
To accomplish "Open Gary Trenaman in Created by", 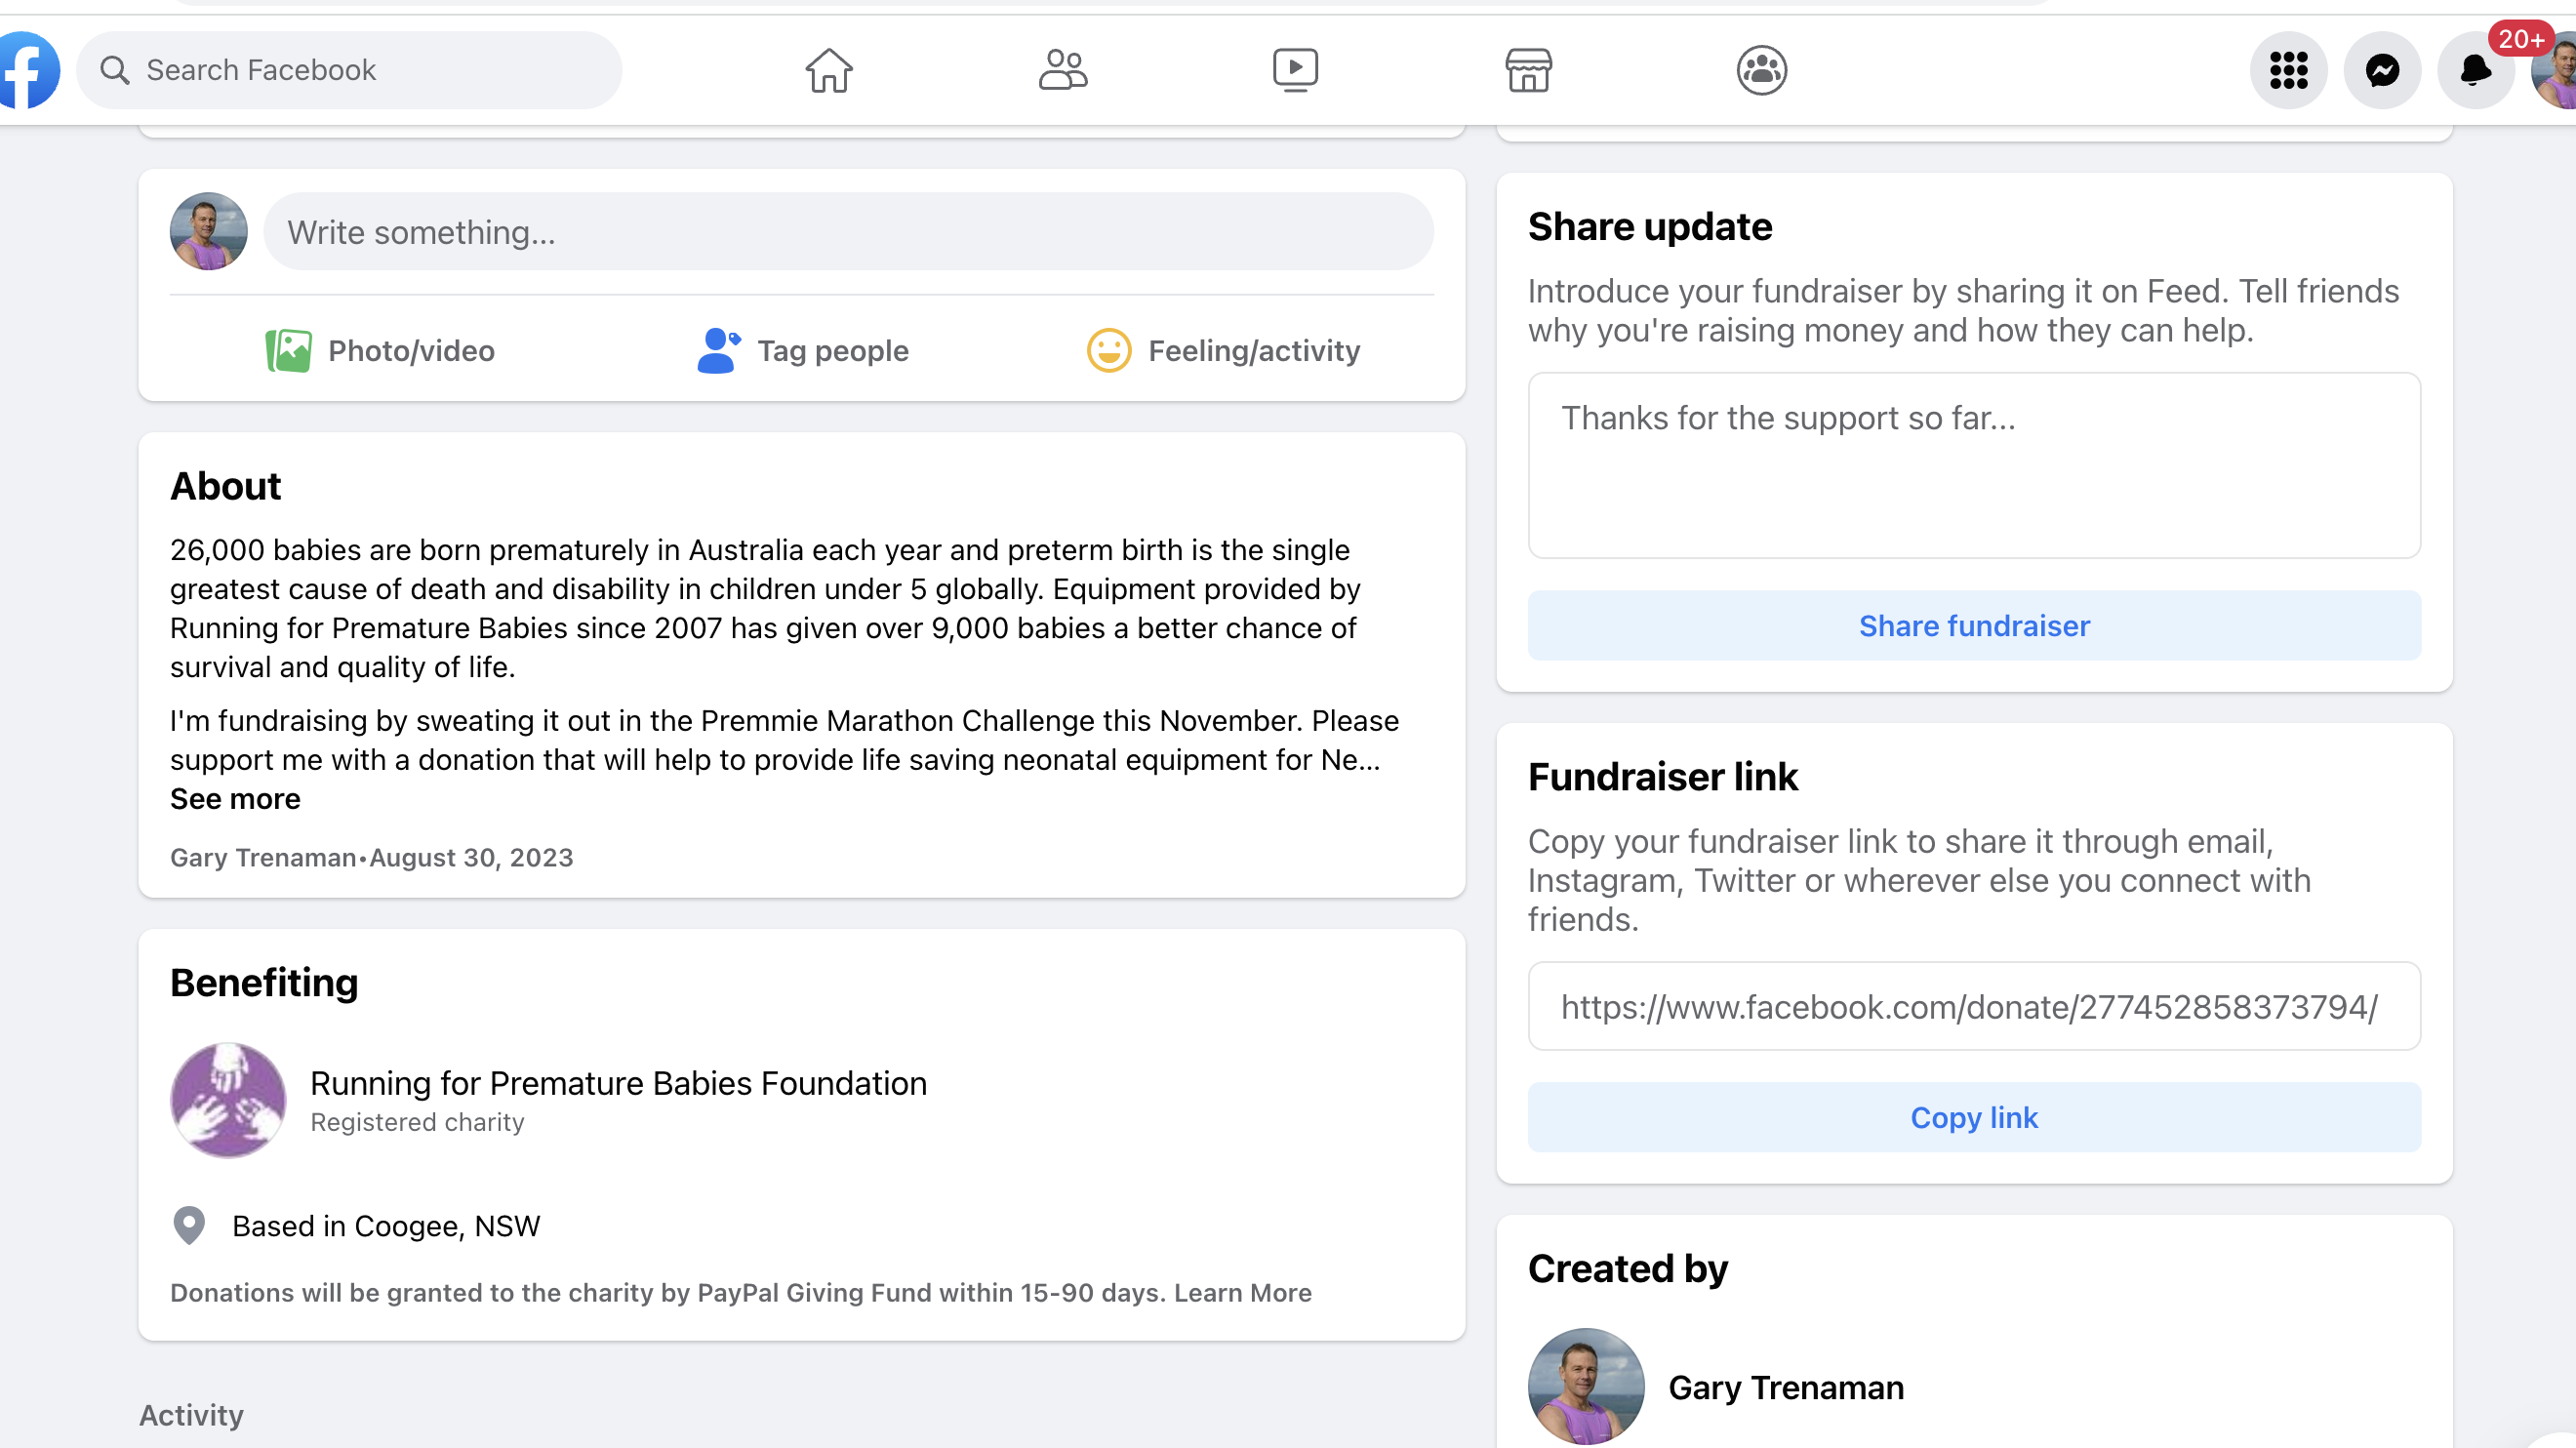I will pos(1786,1388).
